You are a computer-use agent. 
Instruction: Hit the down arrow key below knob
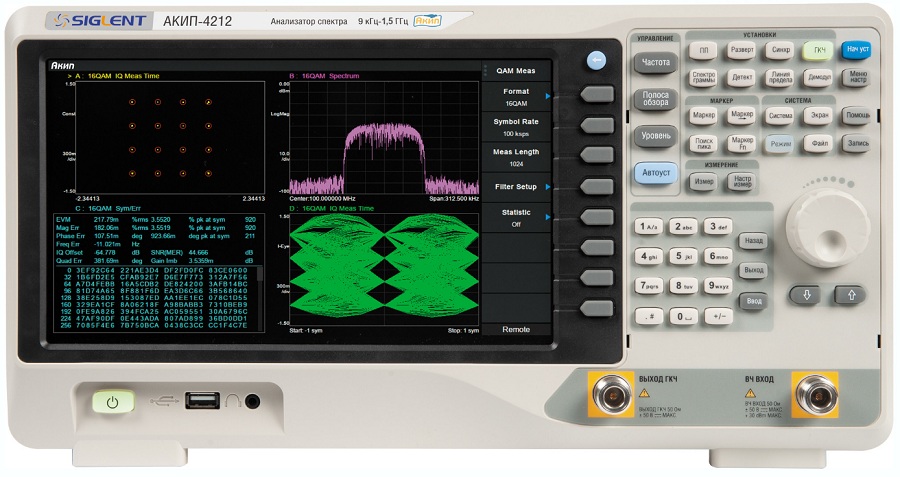(808, 295)
